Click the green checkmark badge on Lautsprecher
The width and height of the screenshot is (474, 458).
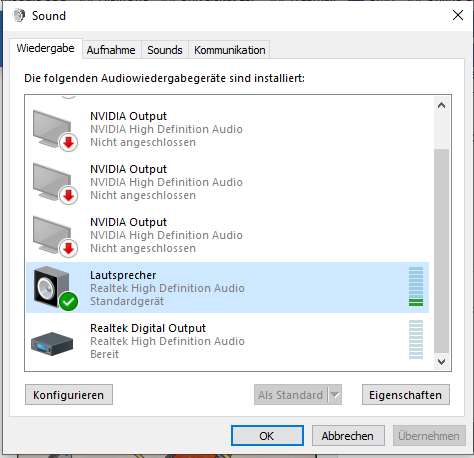click(69, 302)
